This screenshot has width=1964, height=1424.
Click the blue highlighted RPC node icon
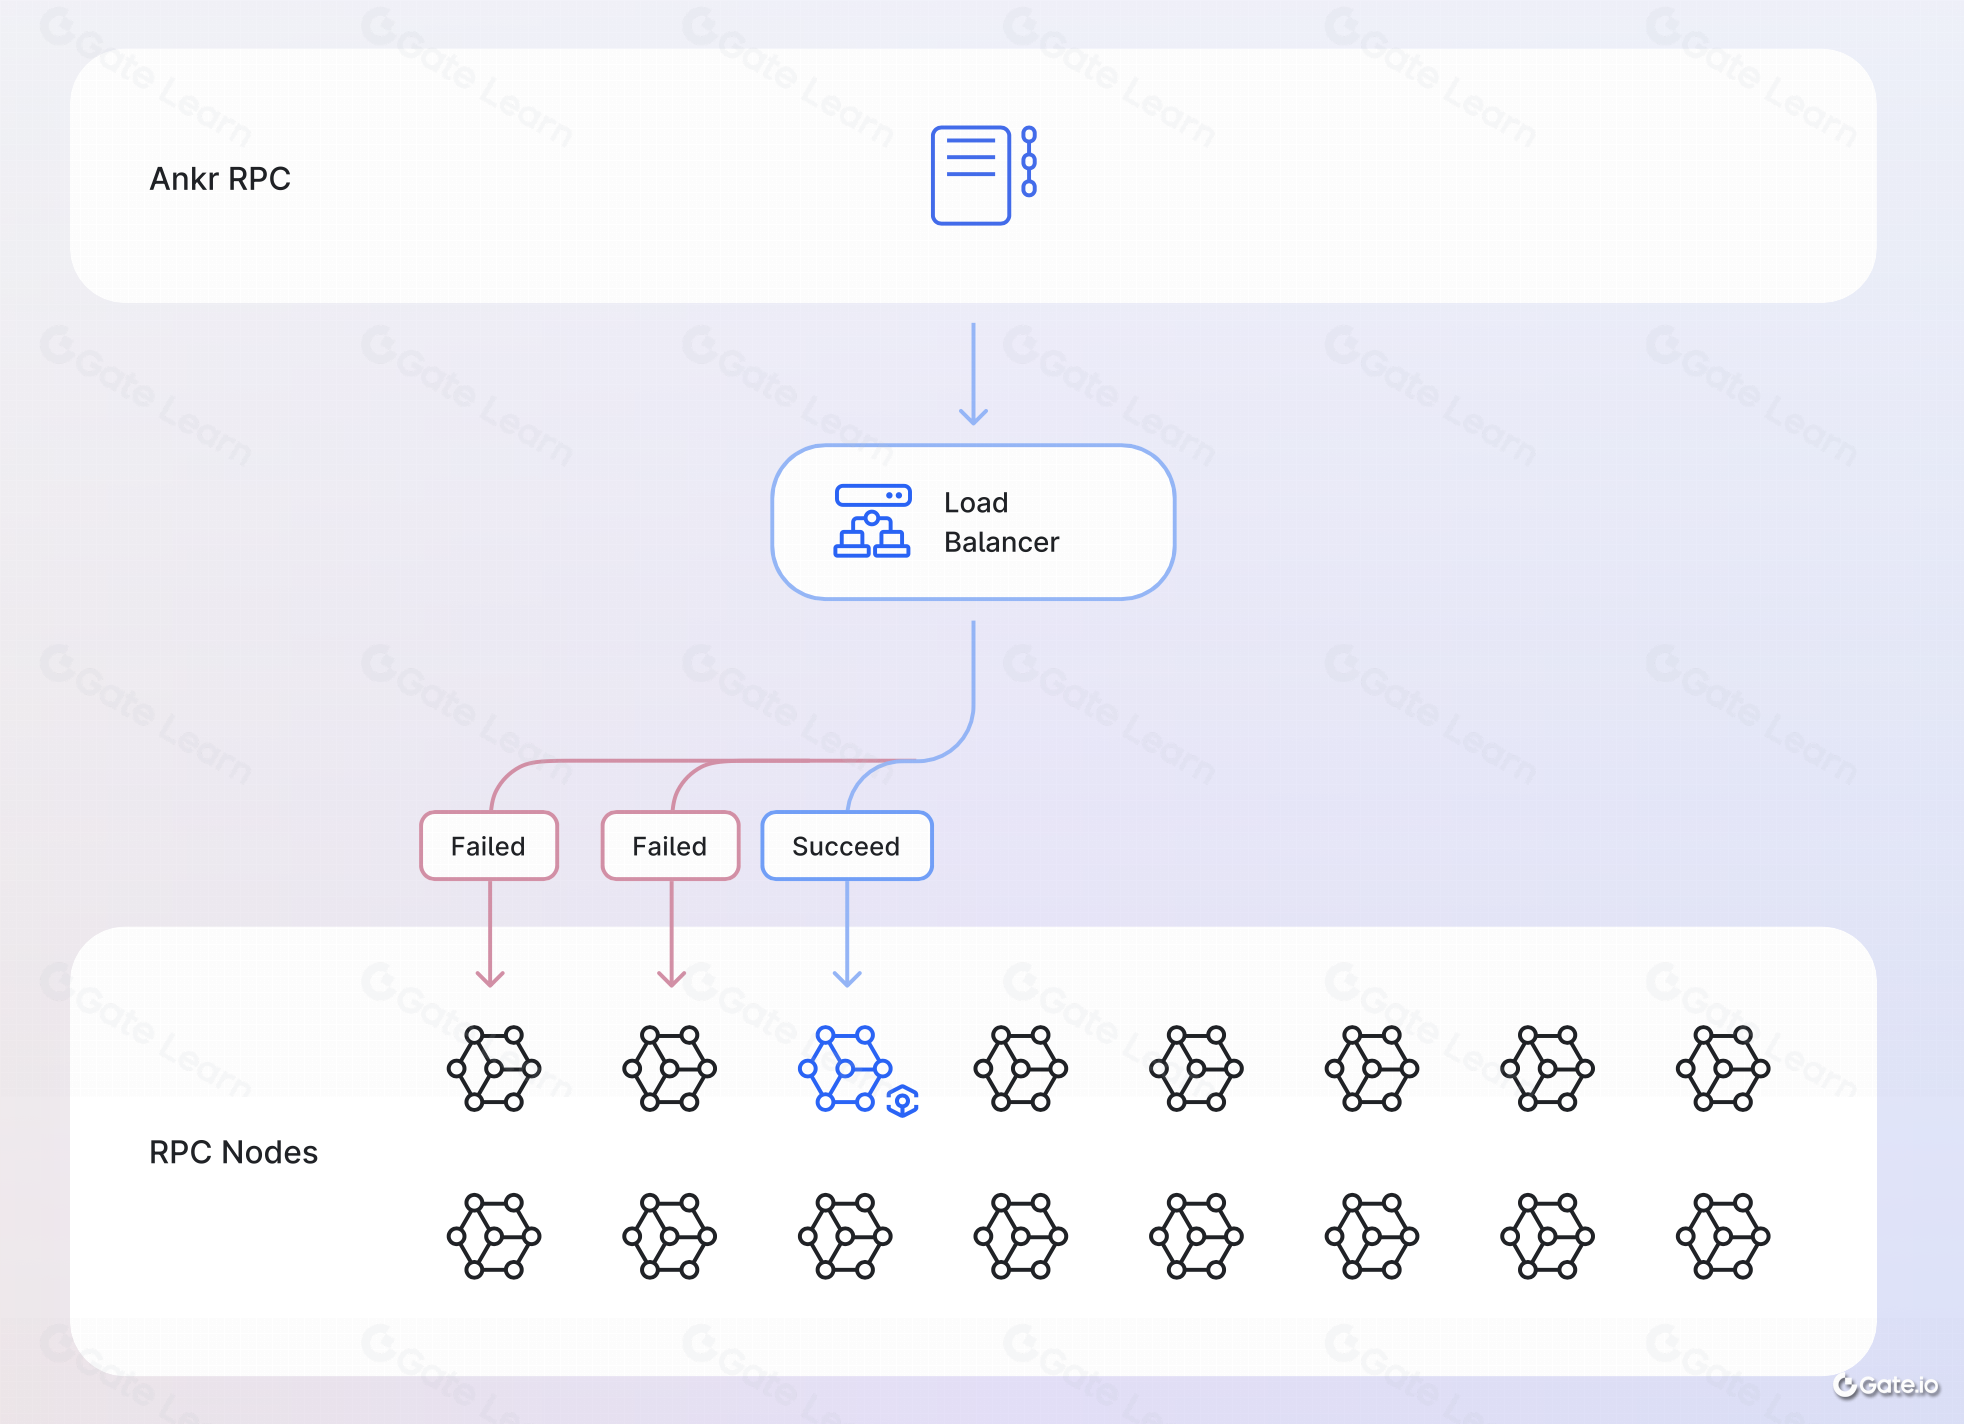845,1068
